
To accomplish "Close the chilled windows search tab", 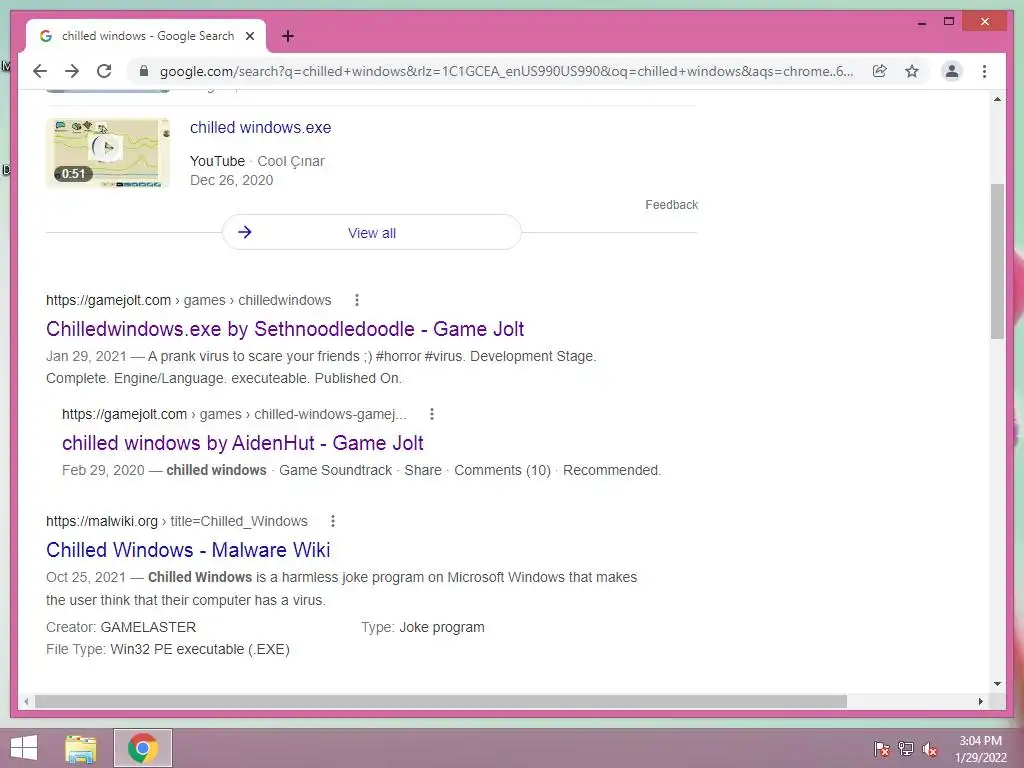I will [x=249, y=36].
